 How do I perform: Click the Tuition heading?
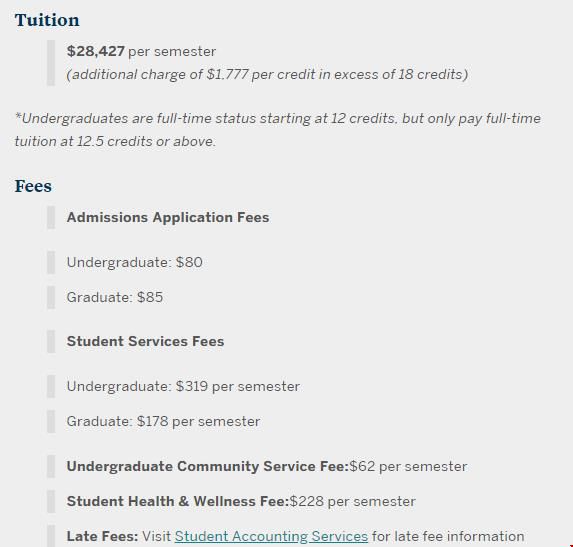pyautogui.click(x=47, y=20)
